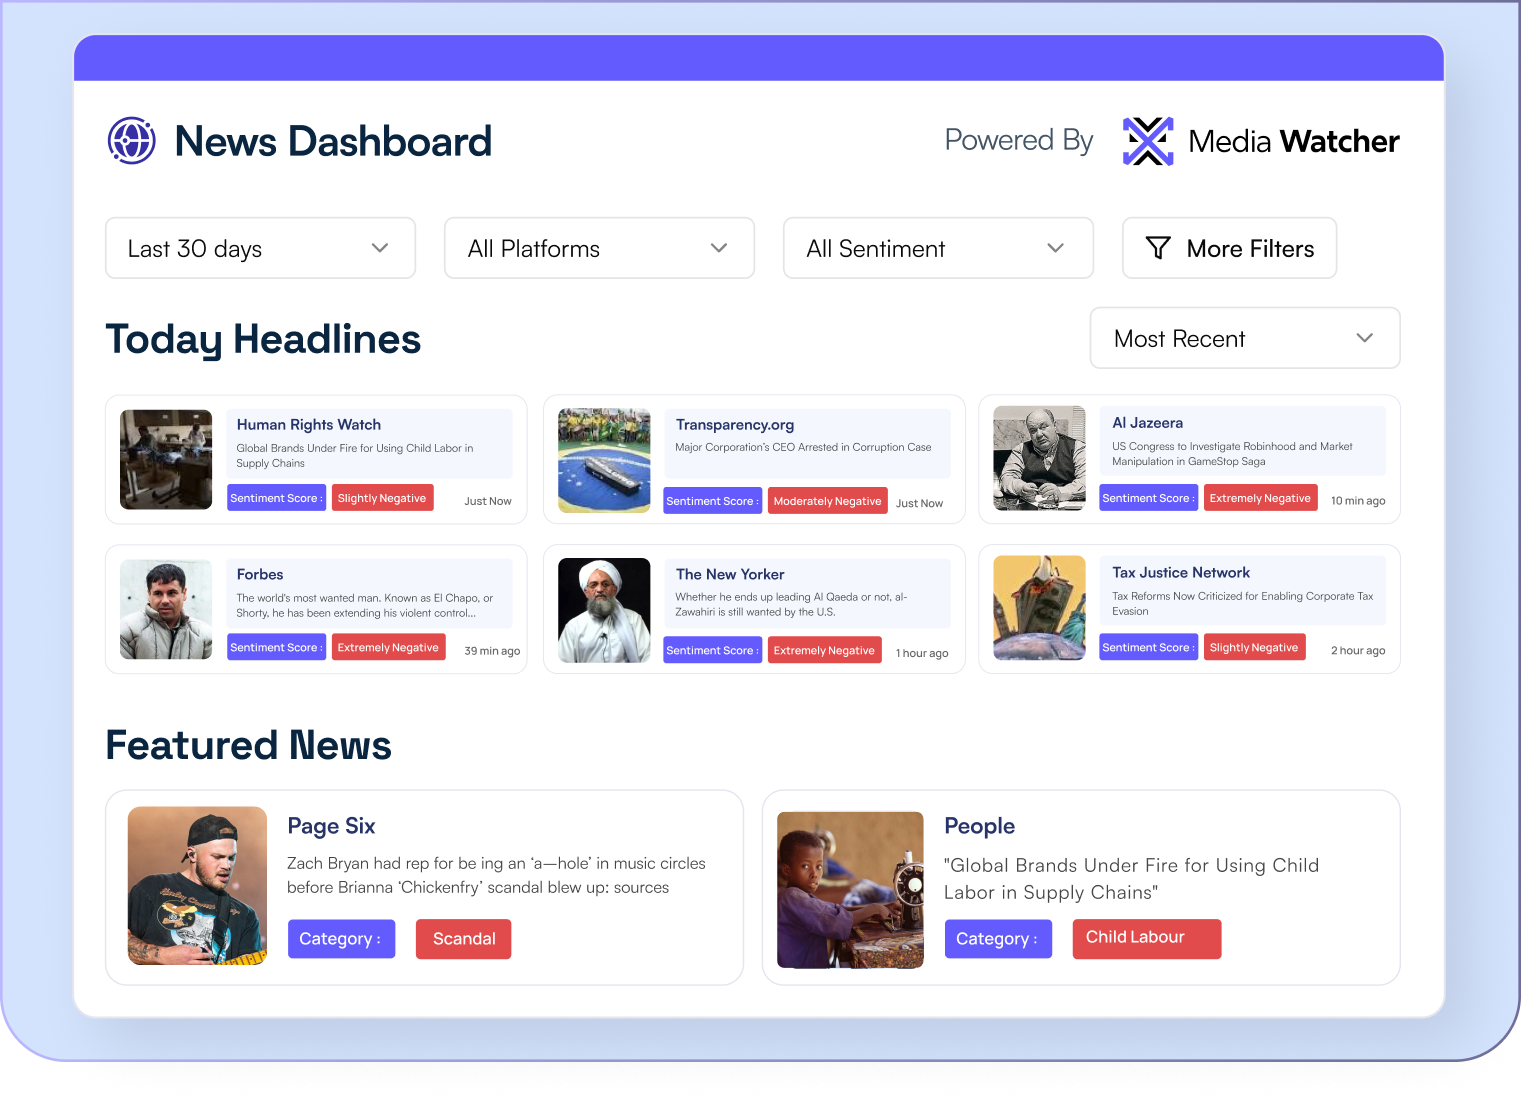The width and height of the screenshot is (1536, 1109).
Task: Click the '39 min ago' timestamp
Action: pos(492,651)
